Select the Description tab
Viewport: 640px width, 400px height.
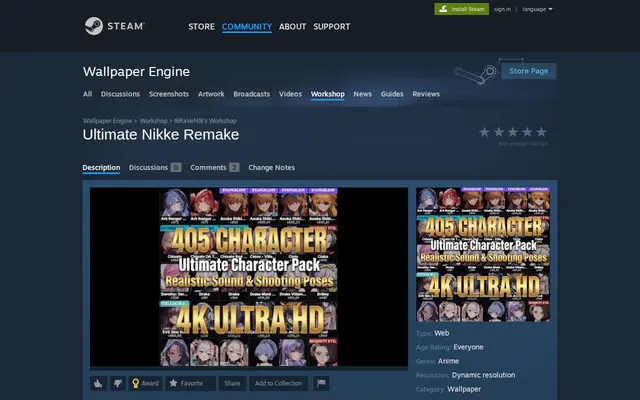coord(101,167)
